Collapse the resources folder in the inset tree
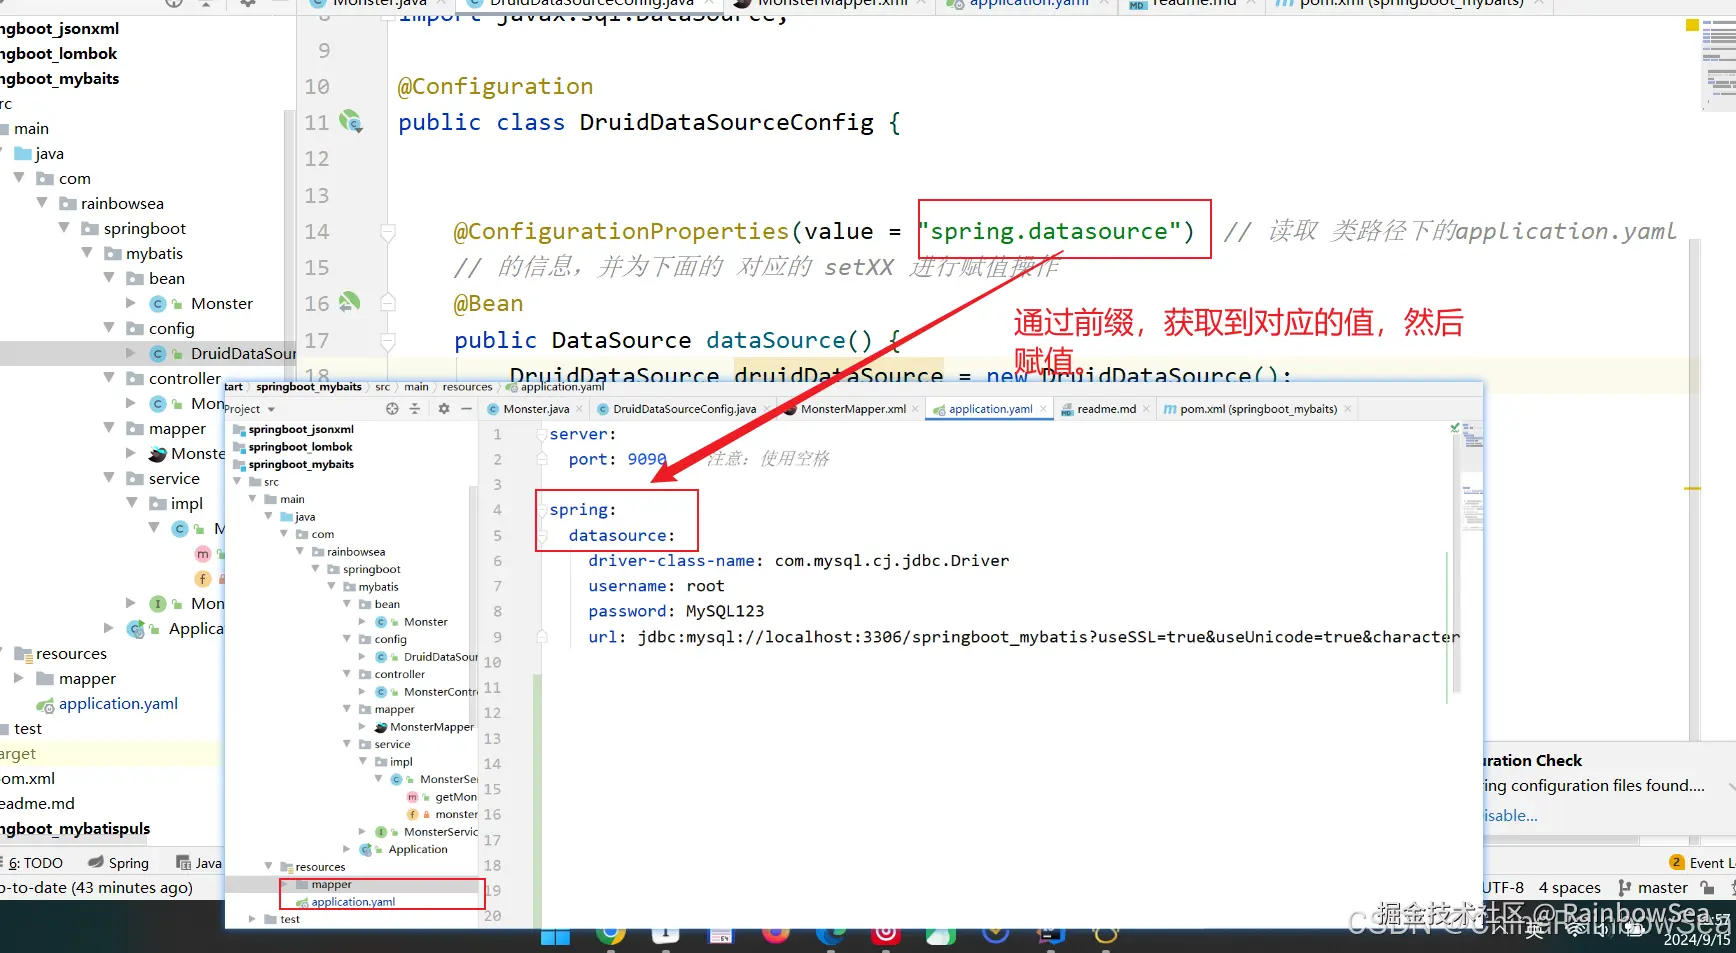1736x953 pixels. click(268, 867)
